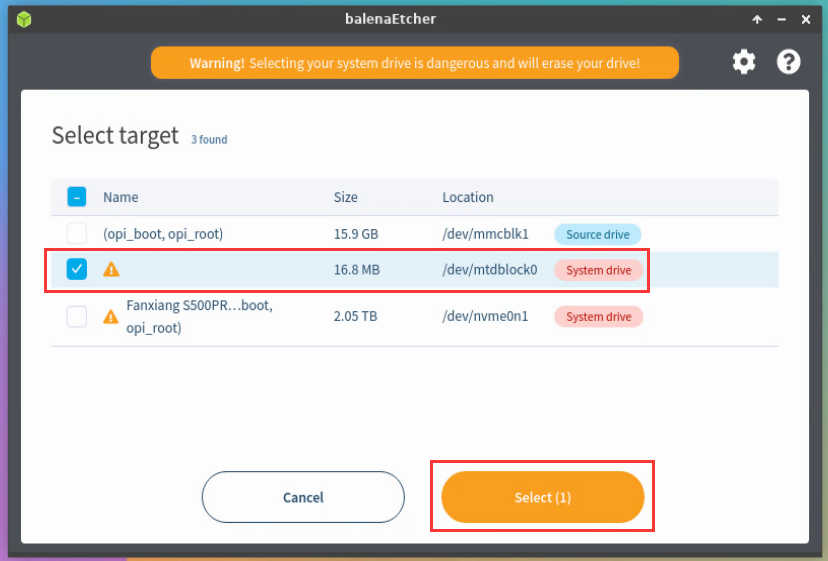Click System drive badge for /dev/mtdblock0

click(598, 270)
